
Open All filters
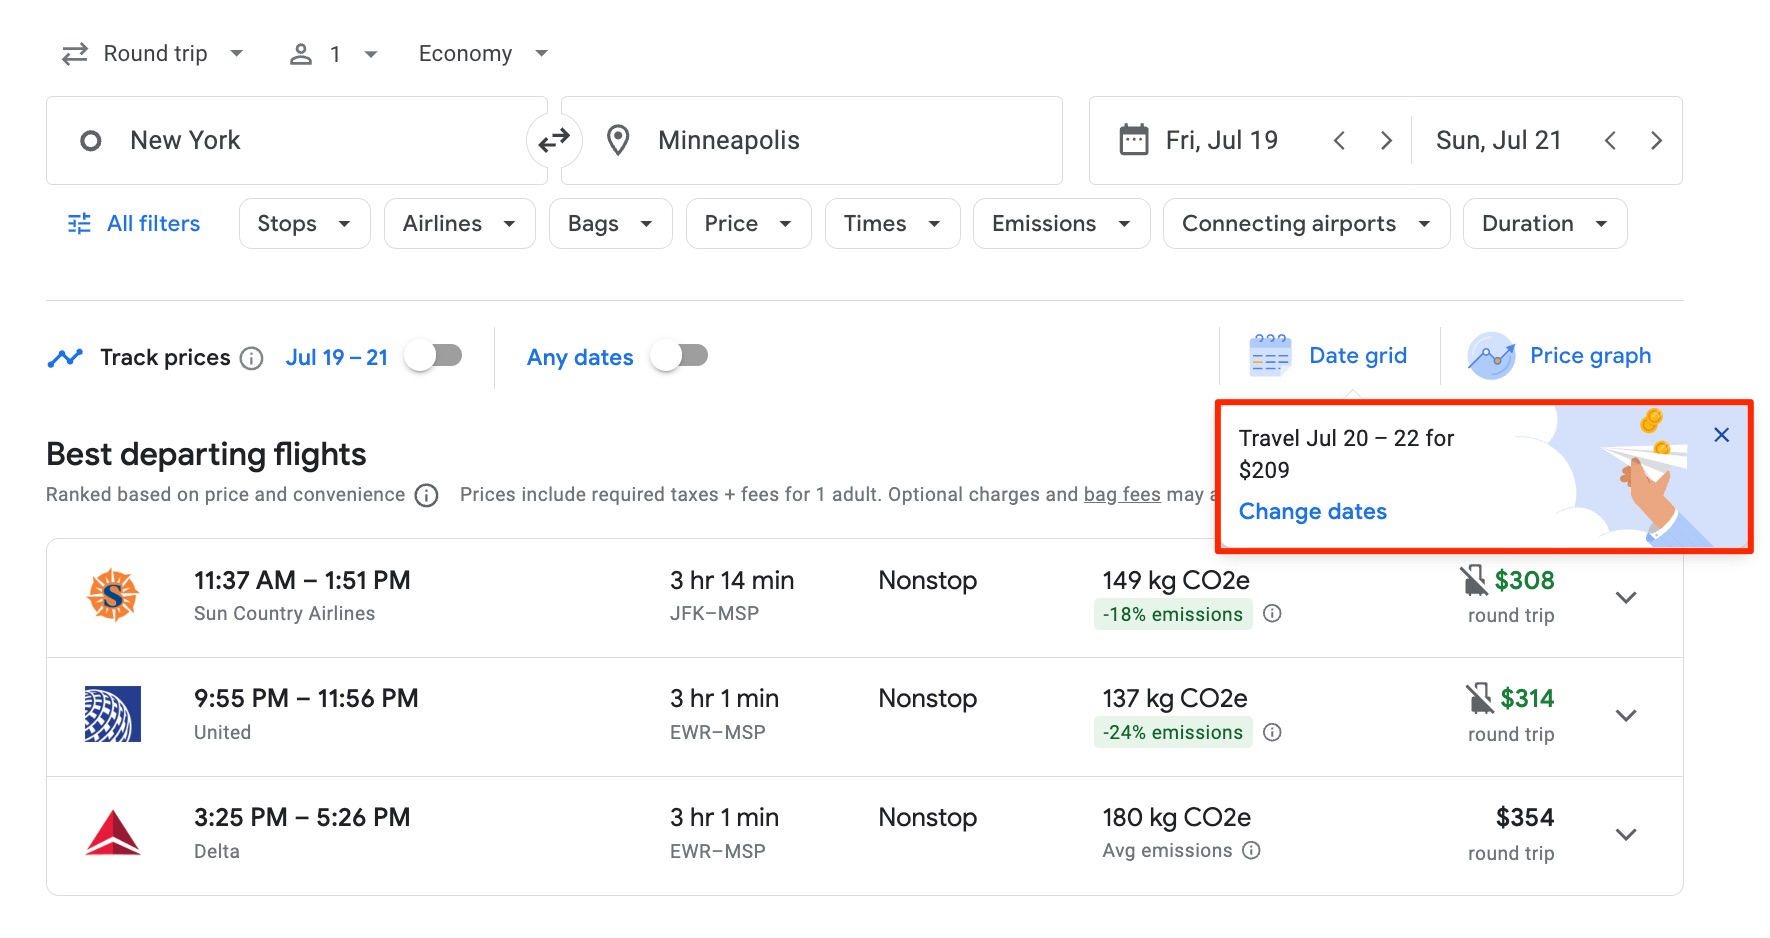click(131, 223)
